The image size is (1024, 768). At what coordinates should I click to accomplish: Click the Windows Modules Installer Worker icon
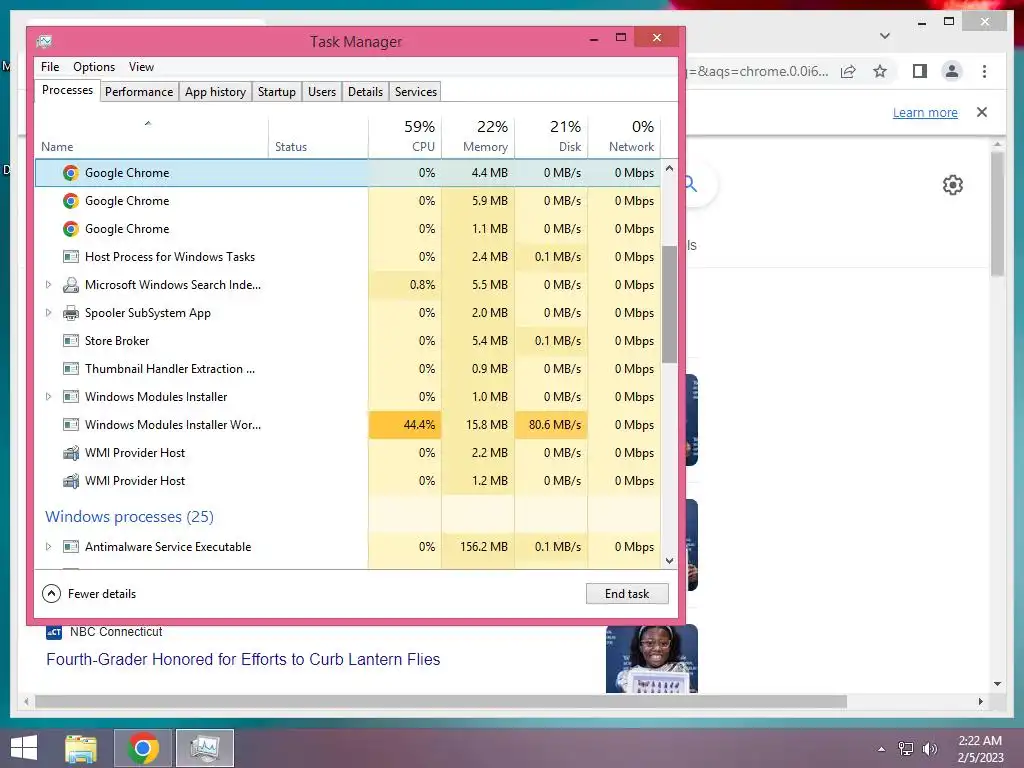click(x=71, y=425)
